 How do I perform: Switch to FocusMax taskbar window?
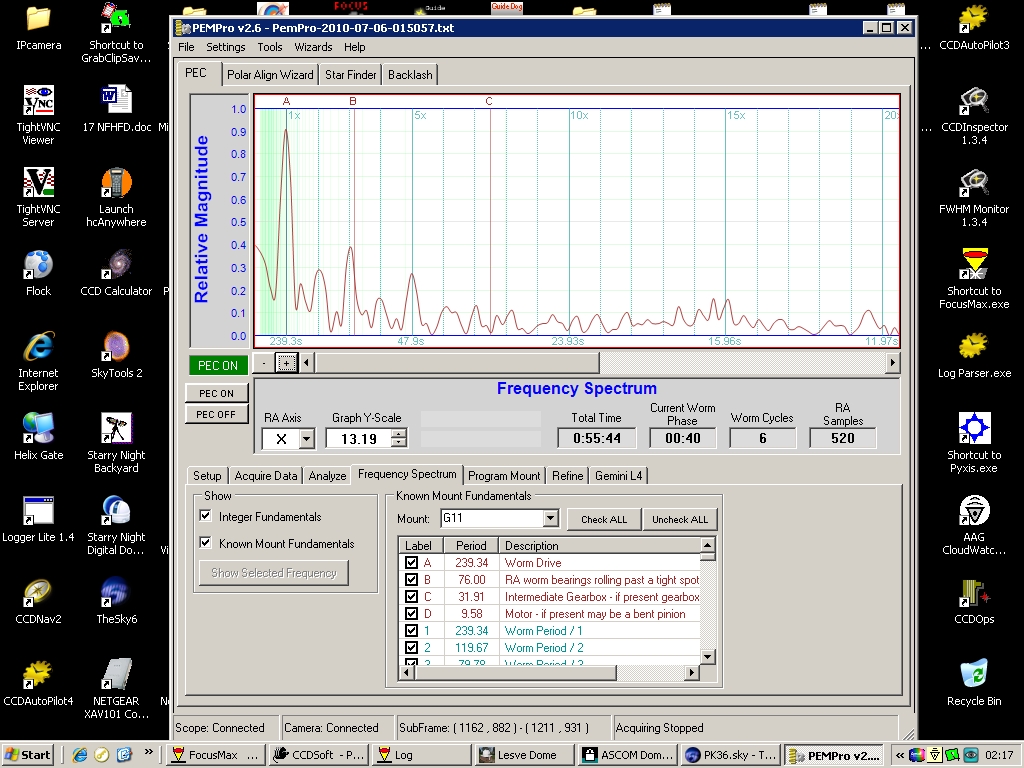pyautogui.click(x=216, y=755)
